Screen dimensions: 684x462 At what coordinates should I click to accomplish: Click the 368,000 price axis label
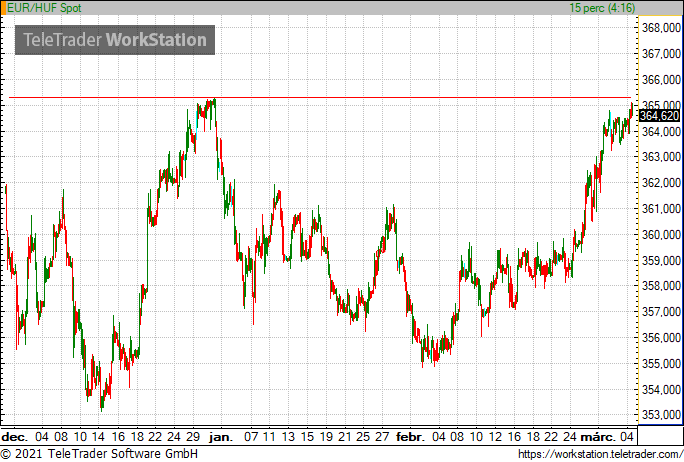coord(661,28)
